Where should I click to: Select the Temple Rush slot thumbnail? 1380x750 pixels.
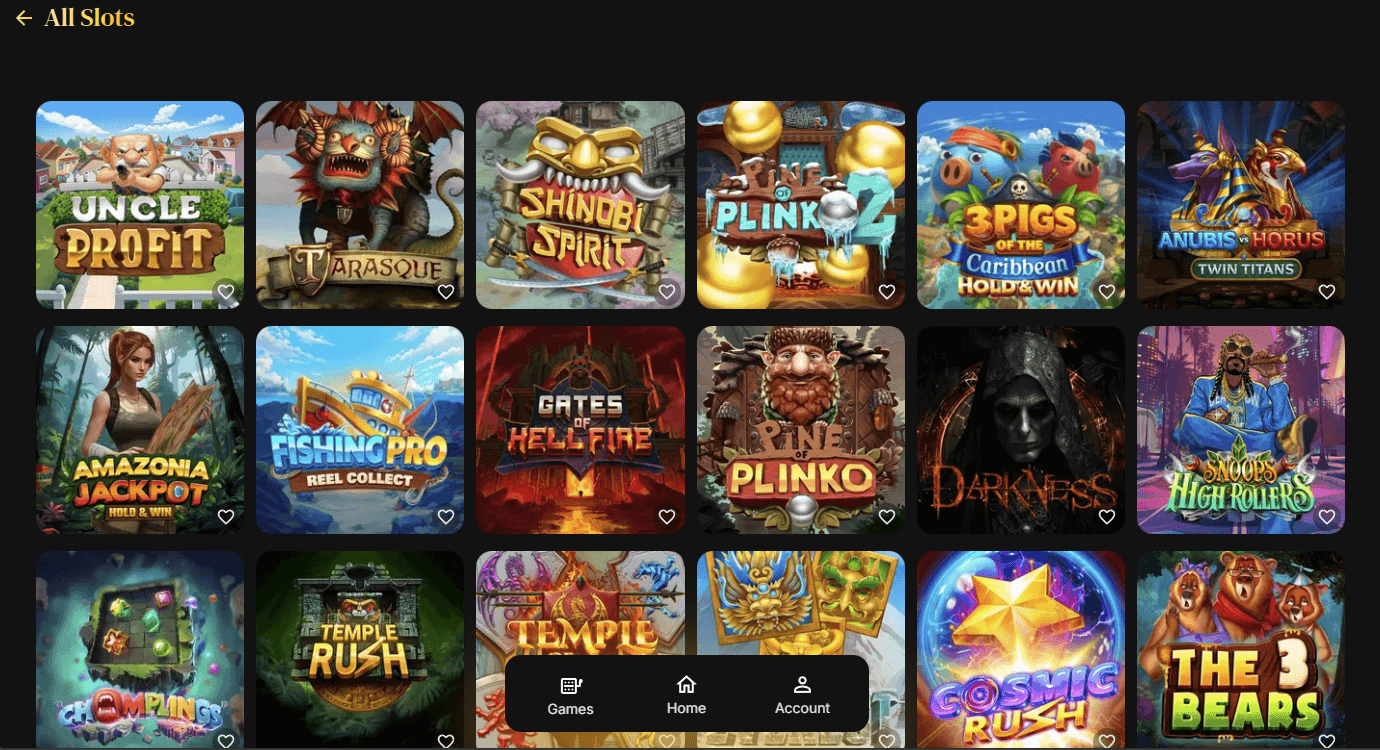[x=360, y=650]
